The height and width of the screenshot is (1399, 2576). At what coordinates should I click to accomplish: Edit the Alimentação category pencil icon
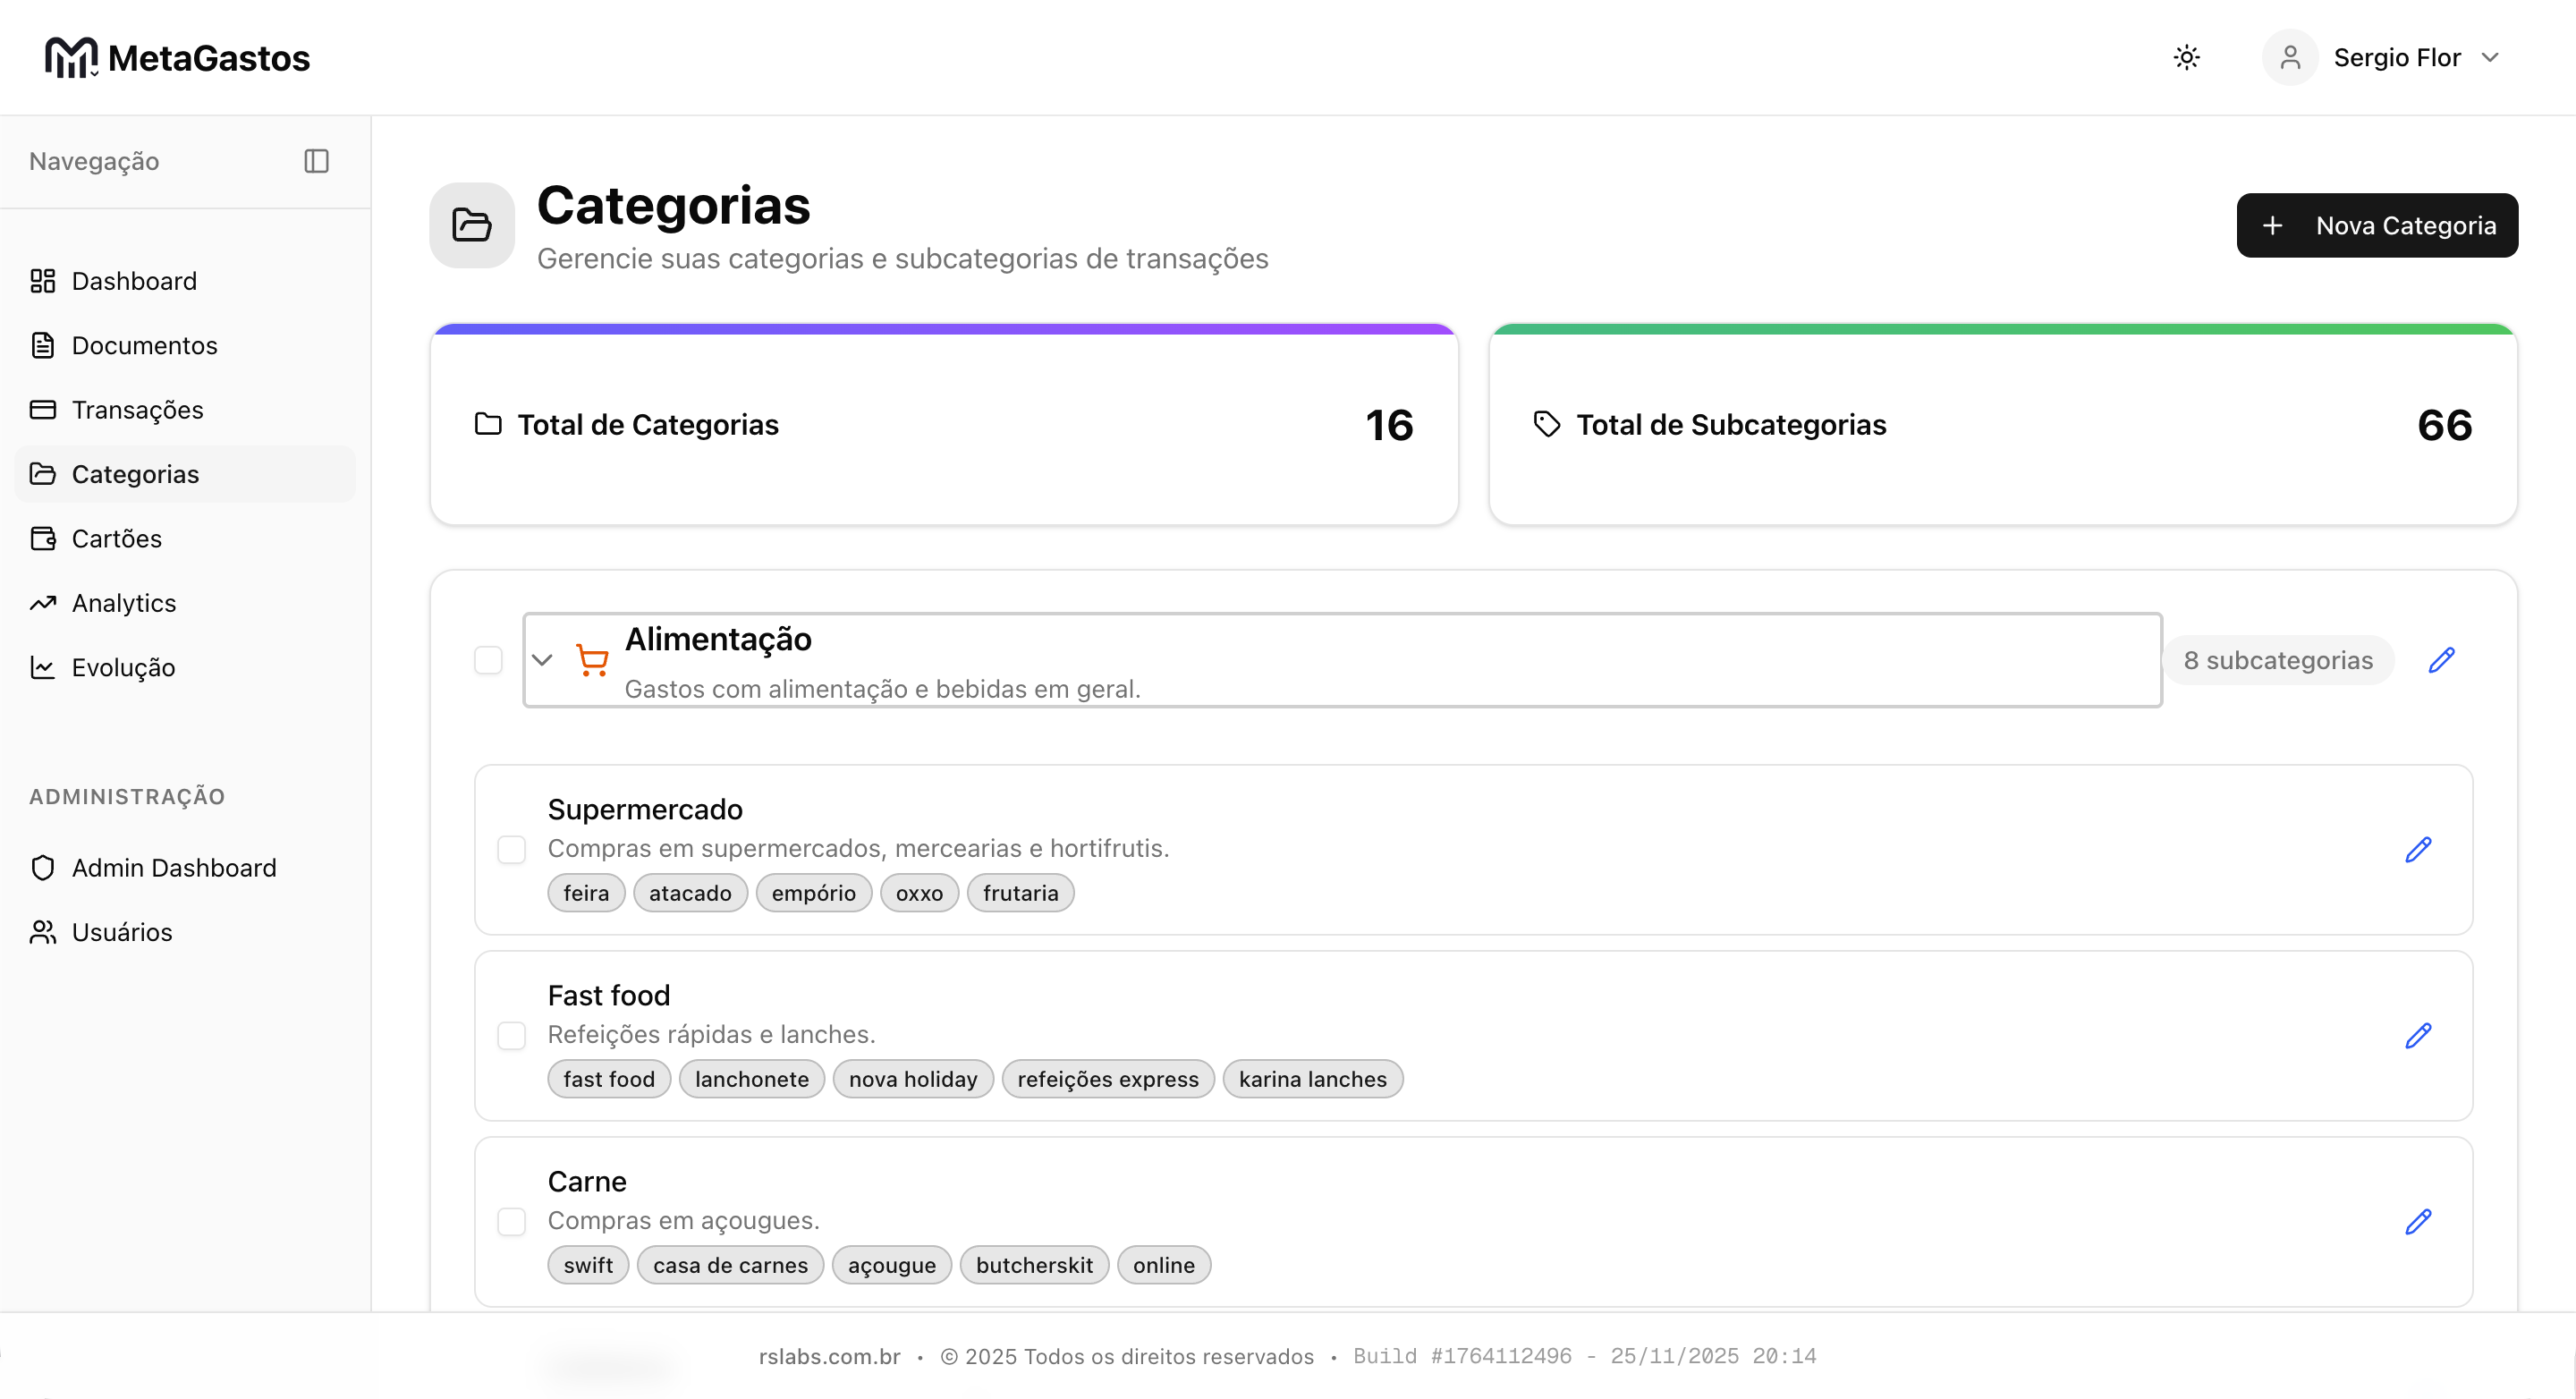point(2441,660)
